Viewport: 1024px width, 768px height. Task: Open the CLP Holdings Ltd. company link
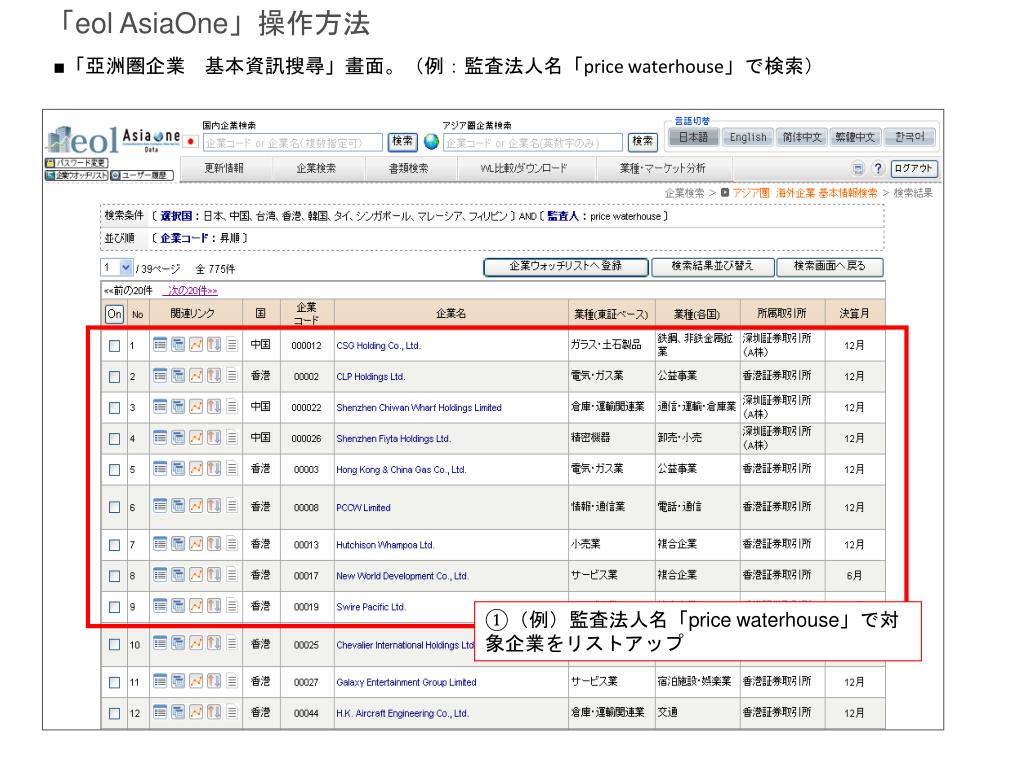coord(371,377)
